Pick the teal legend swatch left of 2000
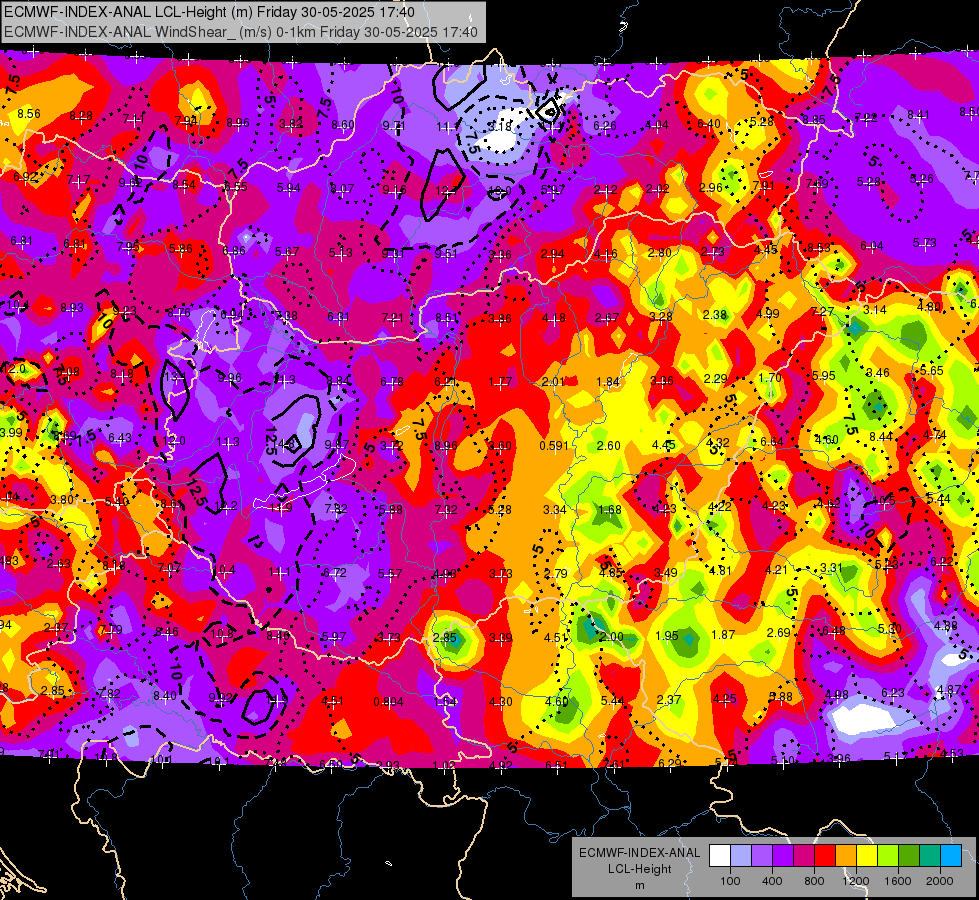Screen dimensions: 979x900 930,856
